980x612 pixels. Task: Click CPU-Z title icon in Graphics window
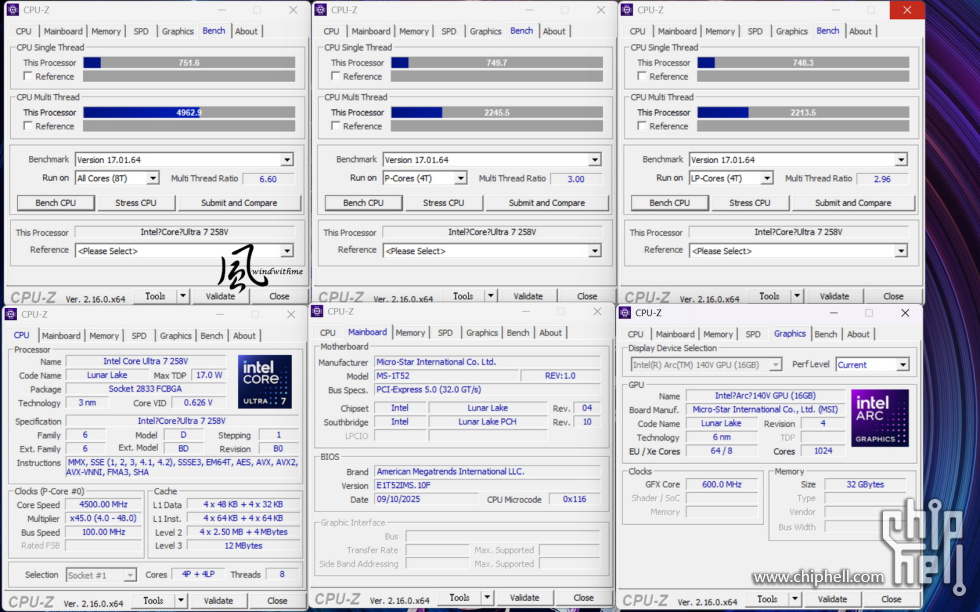625,312
